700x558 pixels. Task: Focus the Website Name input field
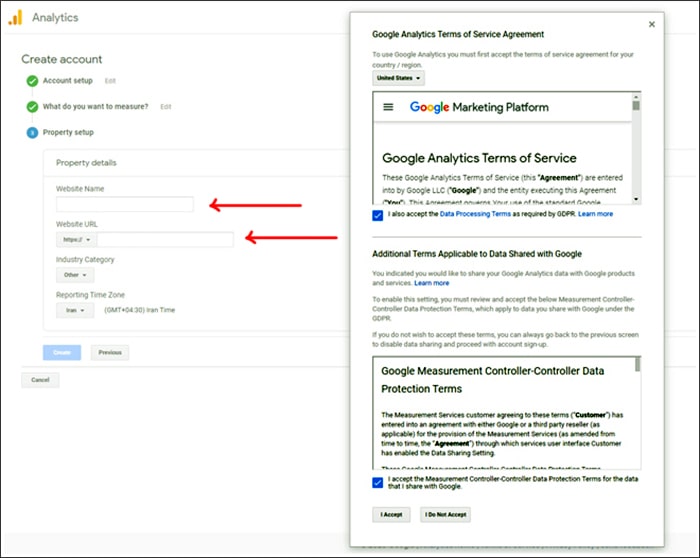click(x=125, y=204)
